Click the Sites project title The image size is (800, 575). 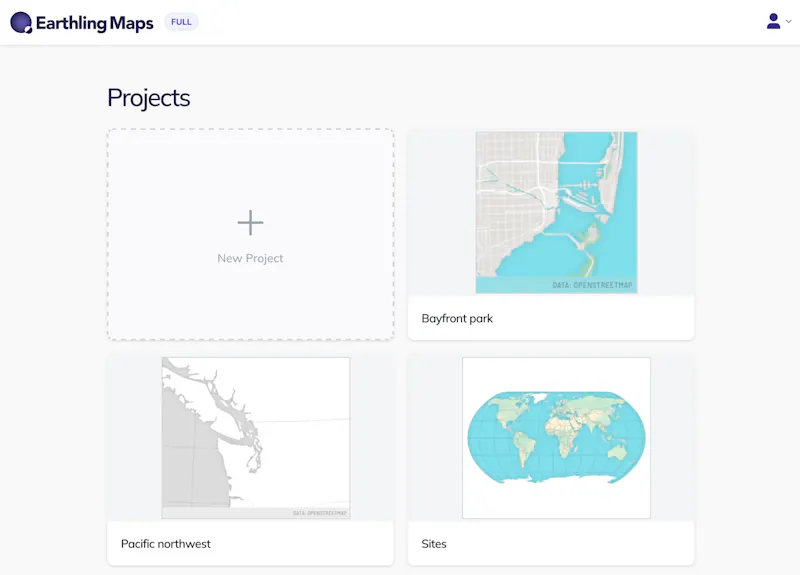coord(434,544)
